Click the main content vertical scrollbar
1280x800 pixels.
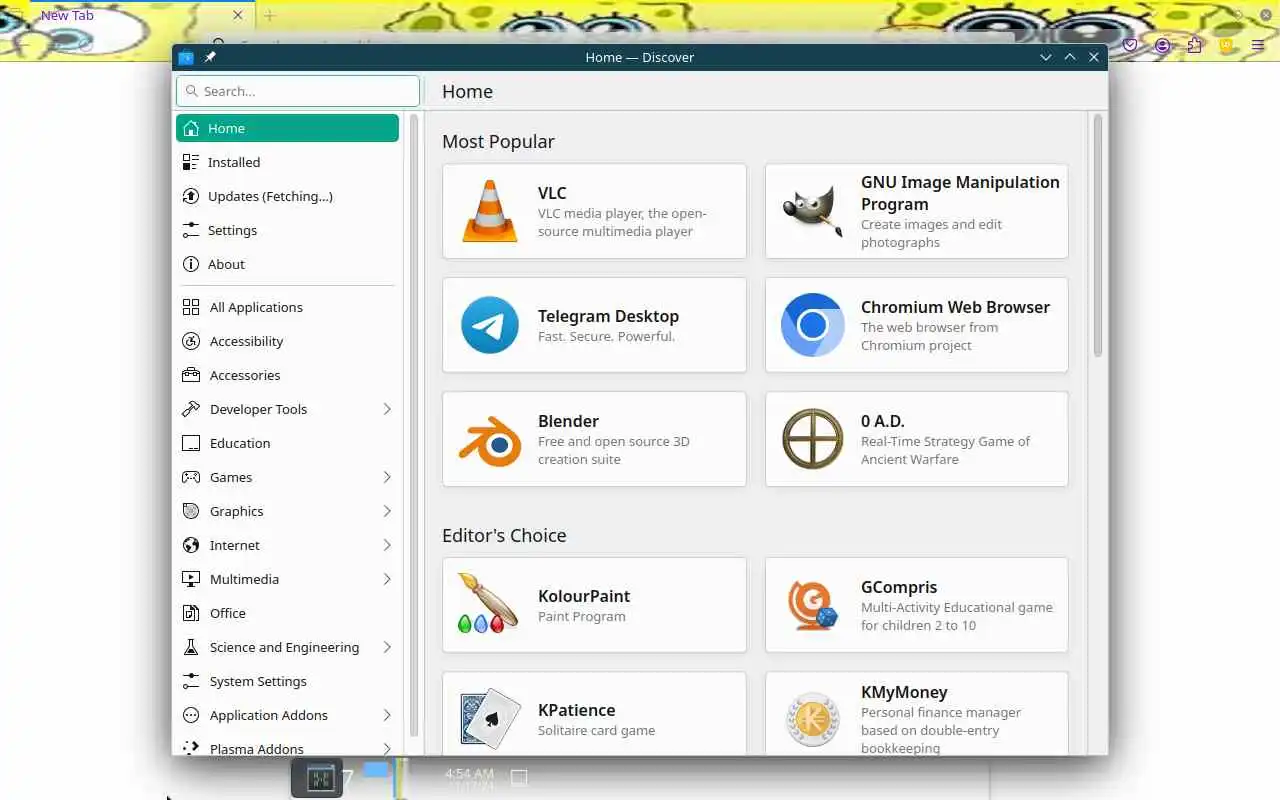pyautogui.click(x=1097, y=236)
